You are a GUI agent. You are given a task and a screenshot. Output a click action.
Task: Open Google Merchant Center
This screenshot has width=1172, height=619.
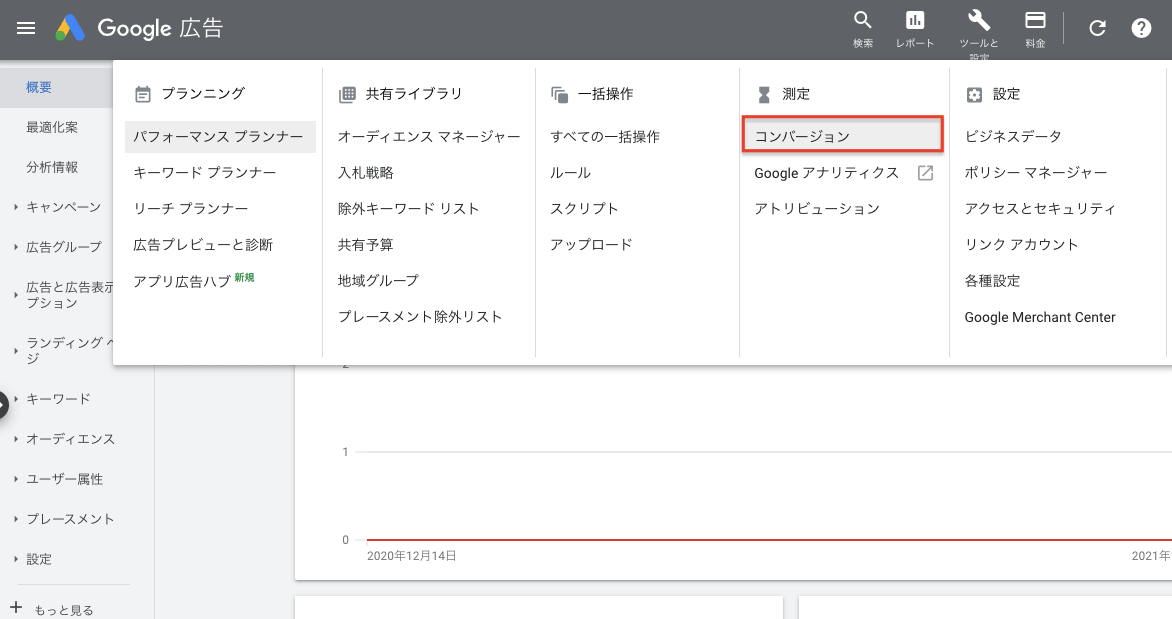pos(1040,317)
